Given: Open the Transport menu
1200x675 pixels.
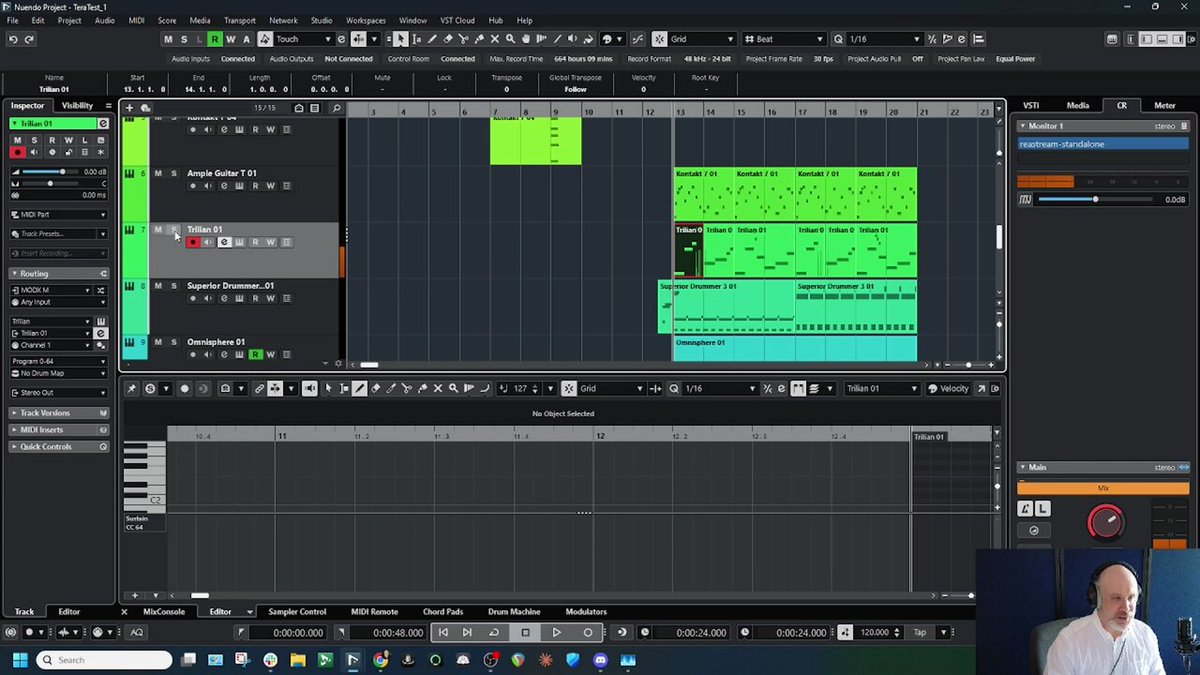Looking at the screenshot, I should click(239, 20).
